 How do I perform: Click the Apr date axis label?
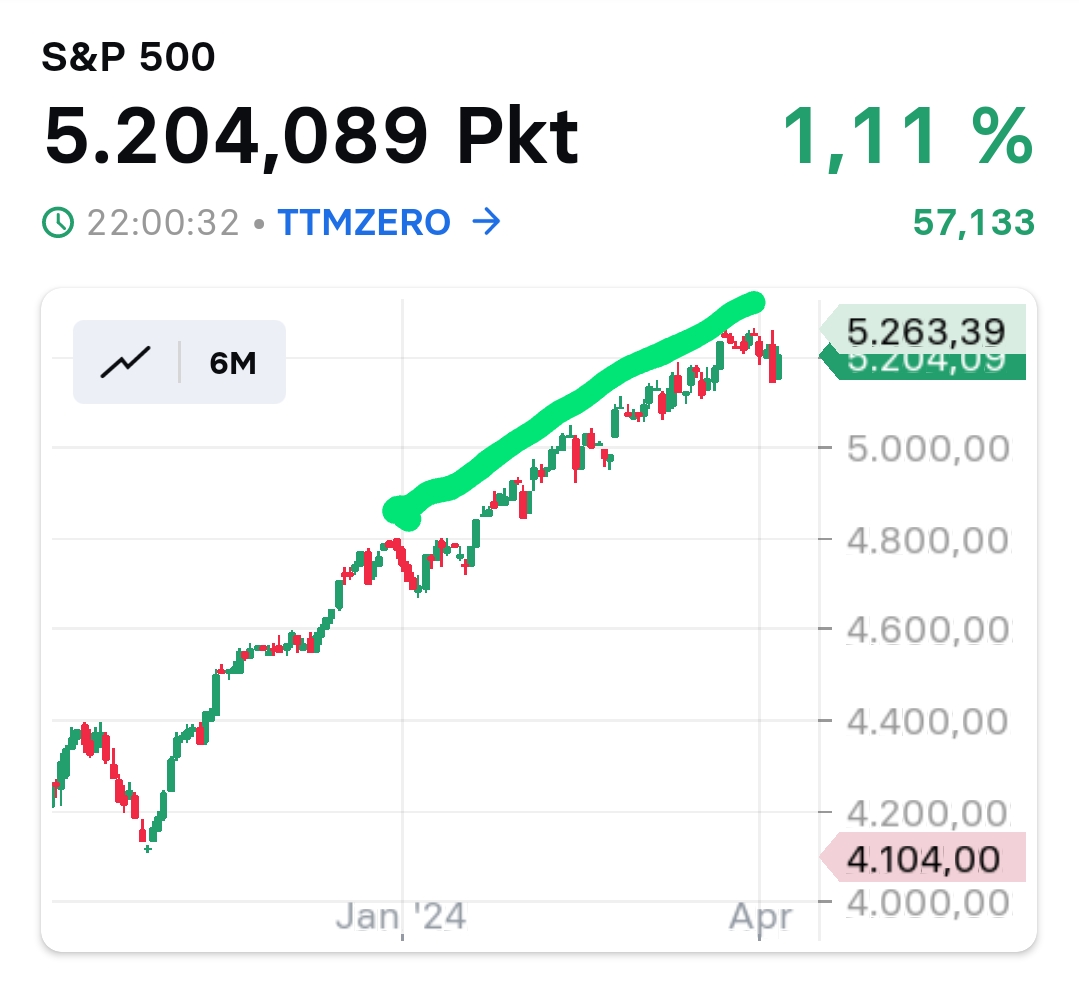(761, 916)
